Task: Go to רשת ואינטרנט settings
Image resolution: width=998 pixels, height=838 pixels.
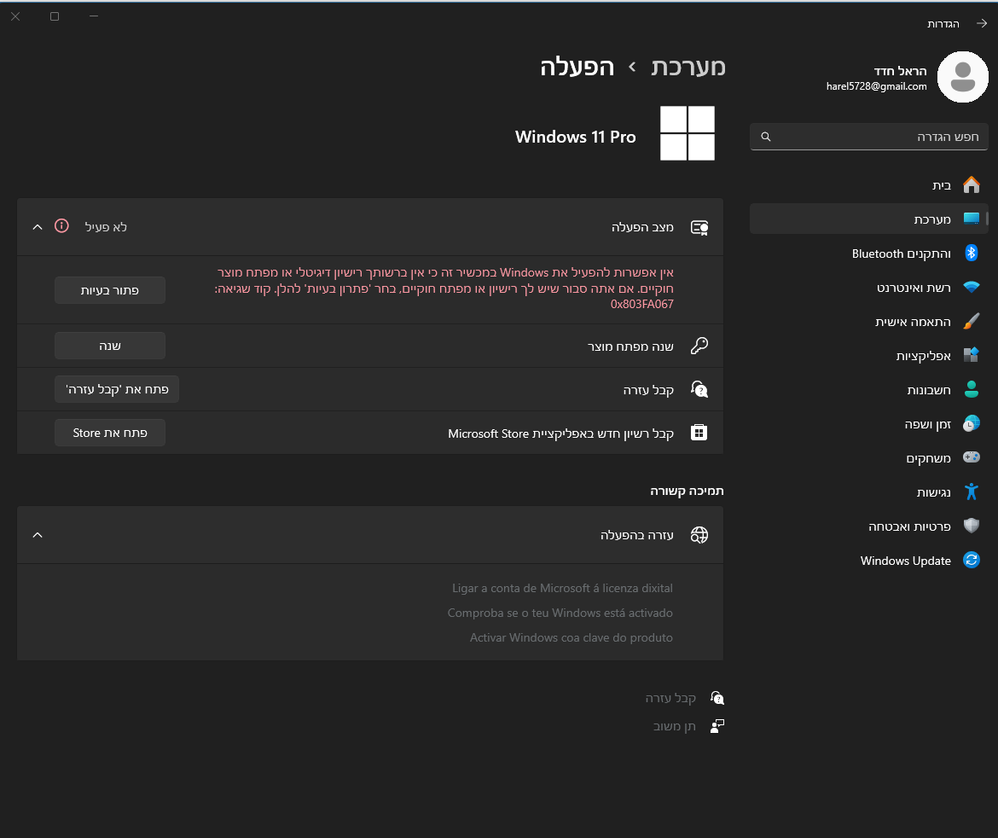Action: point(869,288)
